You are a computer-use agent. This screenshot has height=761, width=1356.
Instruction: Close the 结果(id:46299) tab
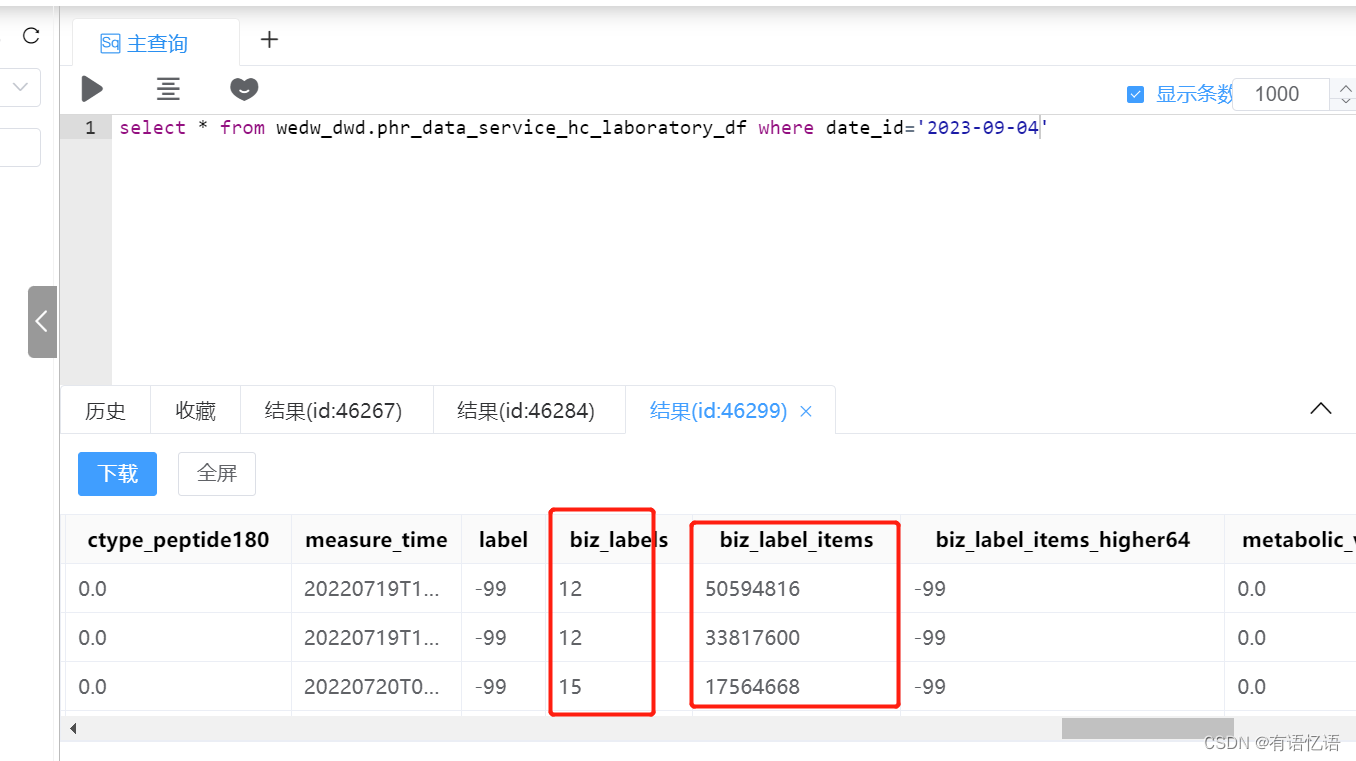806,411
